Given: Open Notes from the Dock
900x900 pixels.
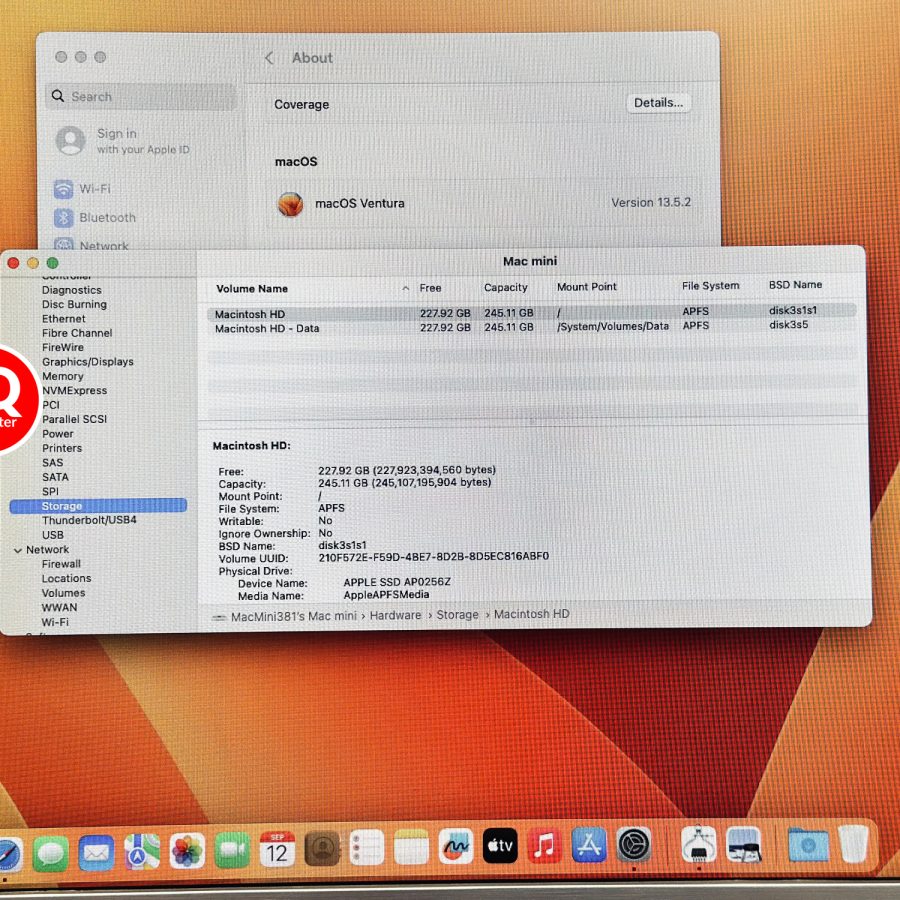Looking at the screenshot, I should [x=411, y=847].
